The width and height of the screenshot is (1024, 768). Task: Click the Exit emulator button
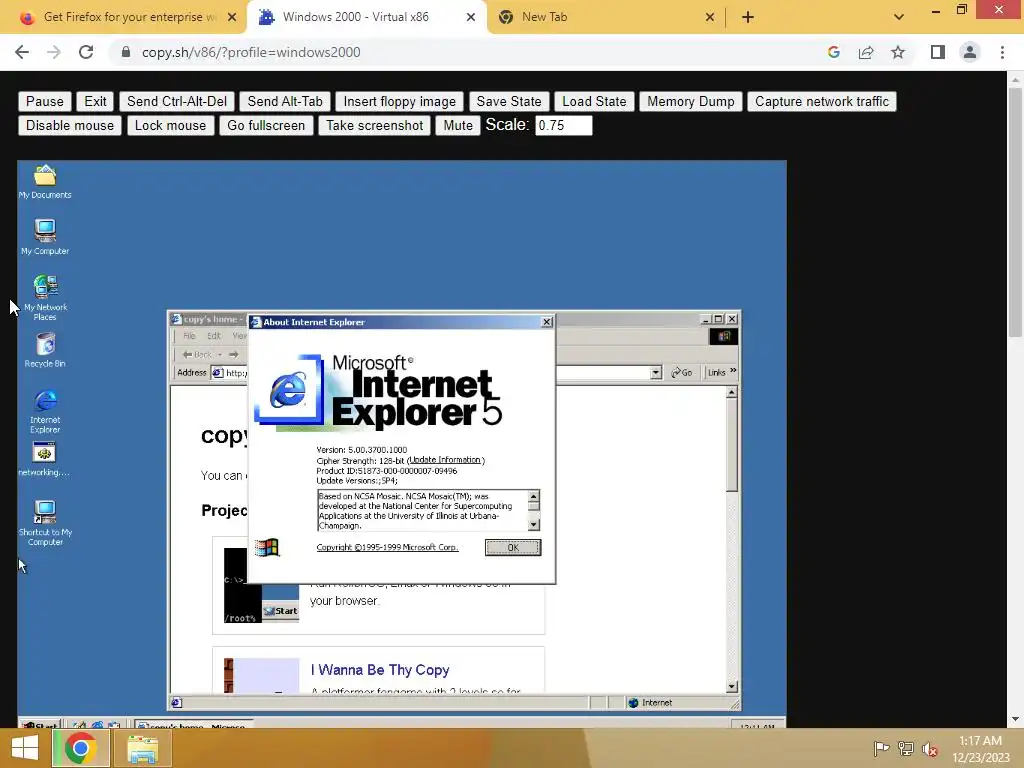click(95, 101)
